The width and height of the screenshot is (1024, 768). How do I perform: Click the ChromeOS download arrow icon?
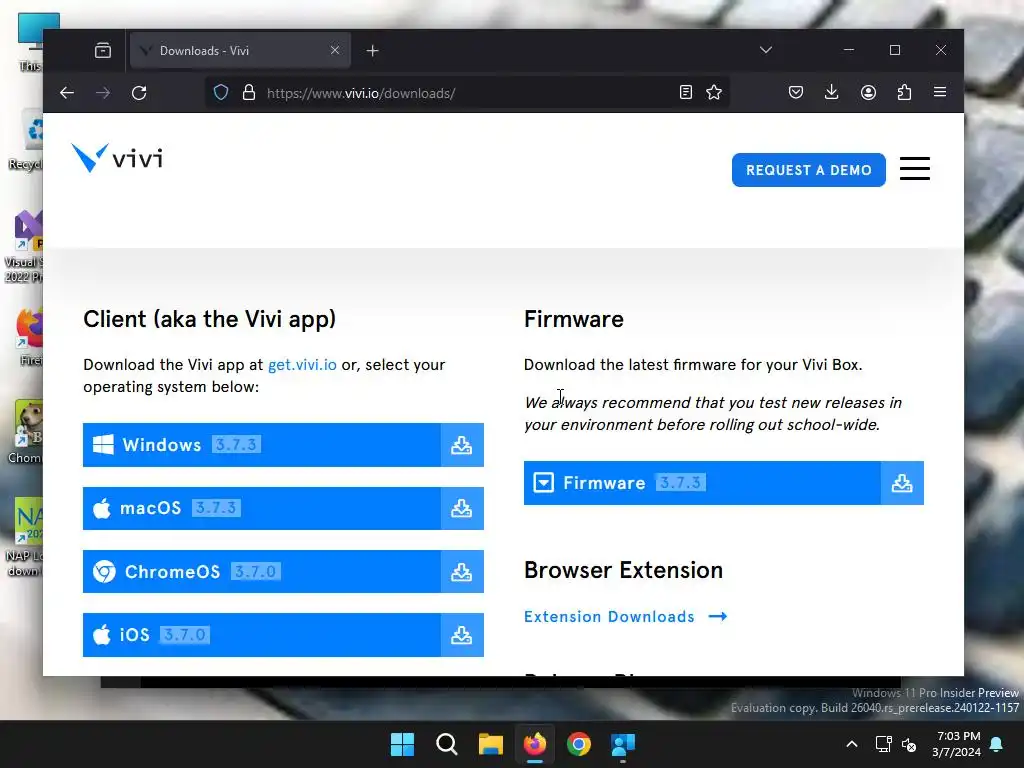462,572
